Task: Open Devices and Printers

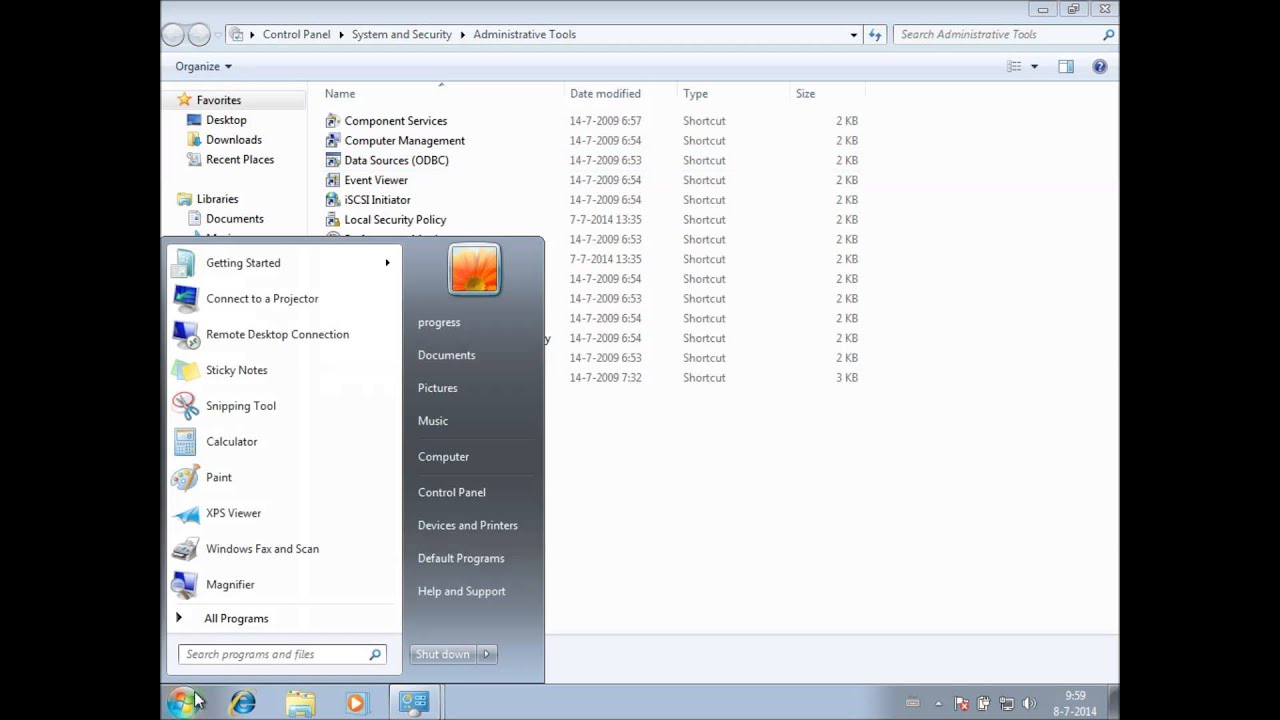Action: coord(467,526)
